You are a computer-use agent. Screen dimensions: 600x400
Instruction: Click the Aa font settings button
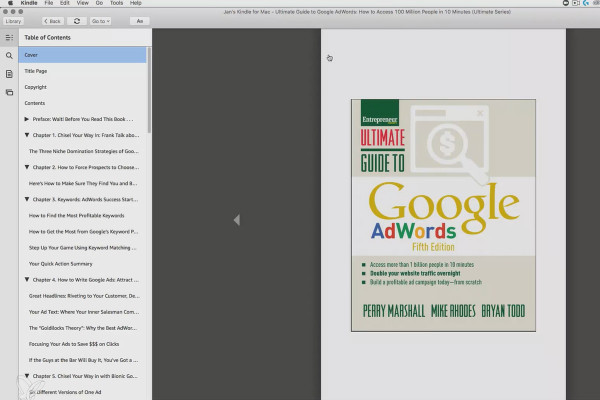(x=140, y=21)
